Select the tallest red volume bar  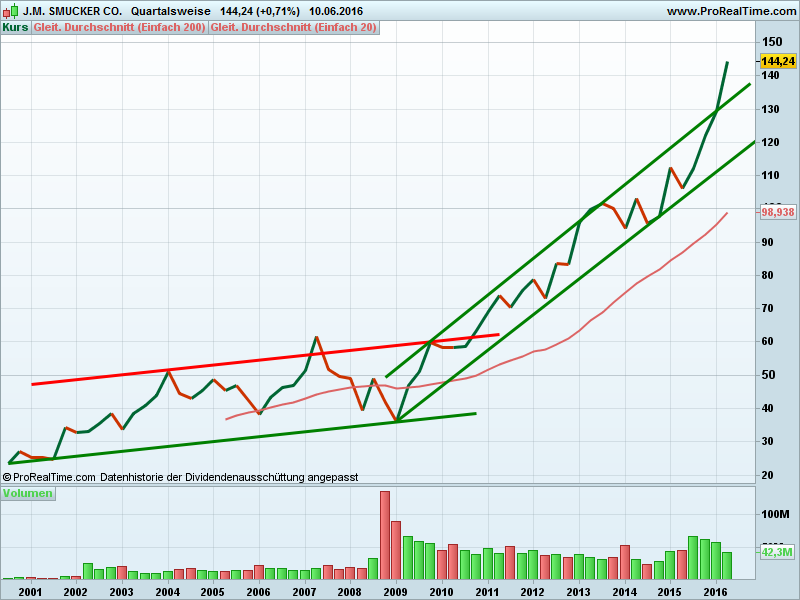pyautogui.click(x=385, y=535)
